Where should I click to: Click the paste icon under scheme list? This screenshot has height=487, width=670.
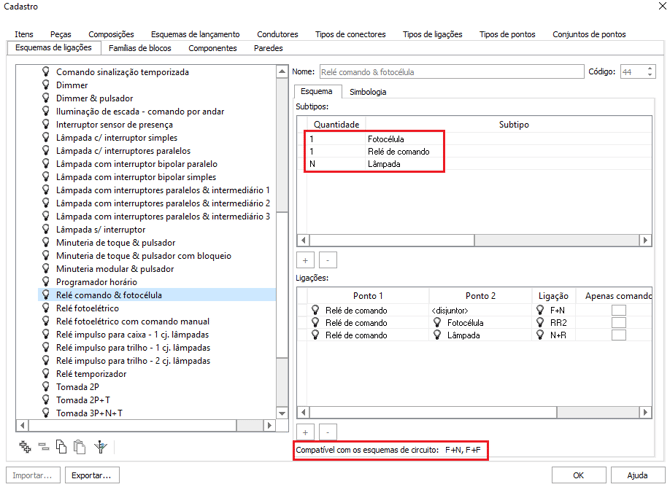coord(80,447)
